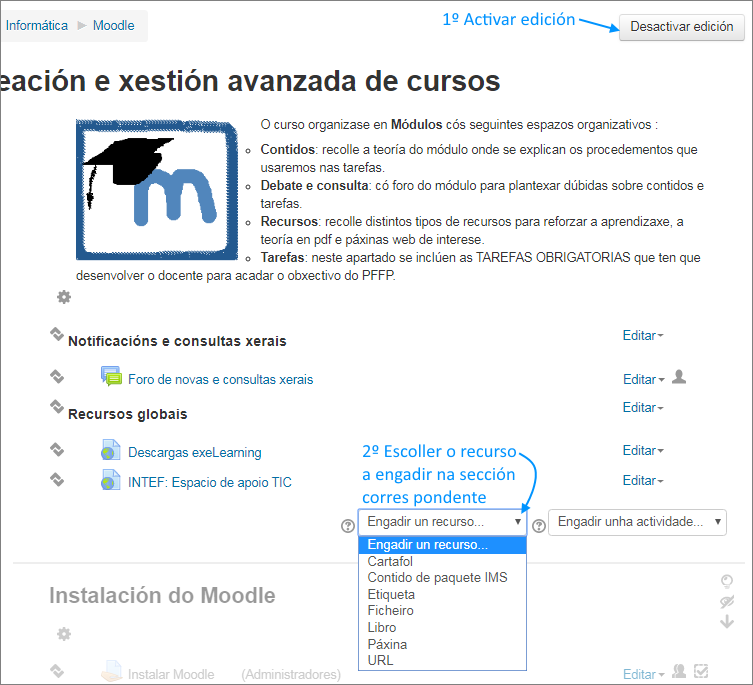This screenshot has width=753, height=685.
Task: Click Instalar Moodle activity icon
Action: point(111,671)
